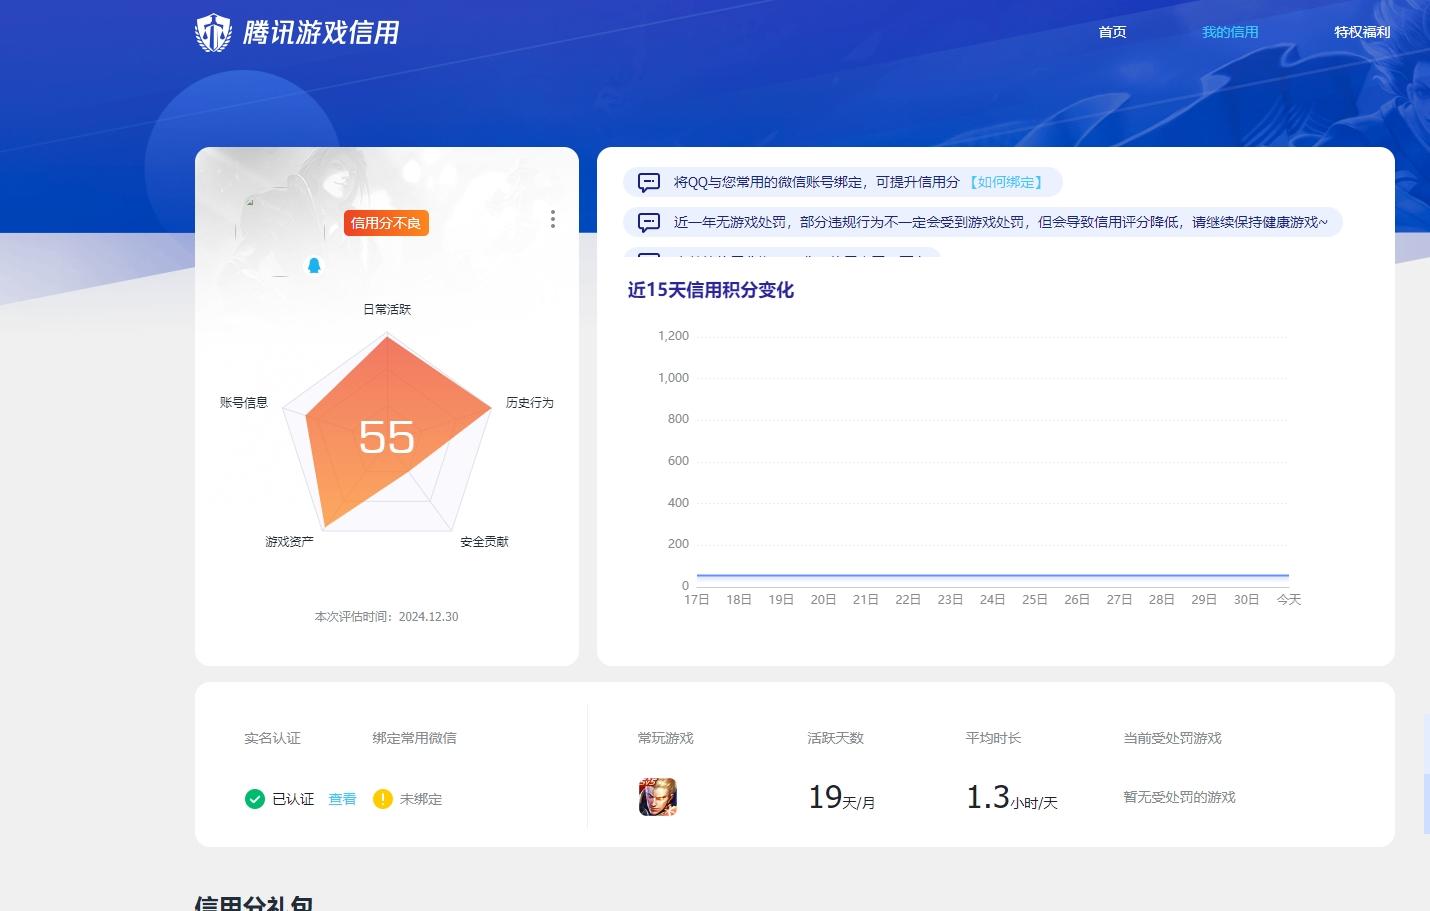Open the 首页 navigation tab
Viewport: 1430px width, 911px height.
[x=1112, y=32]
